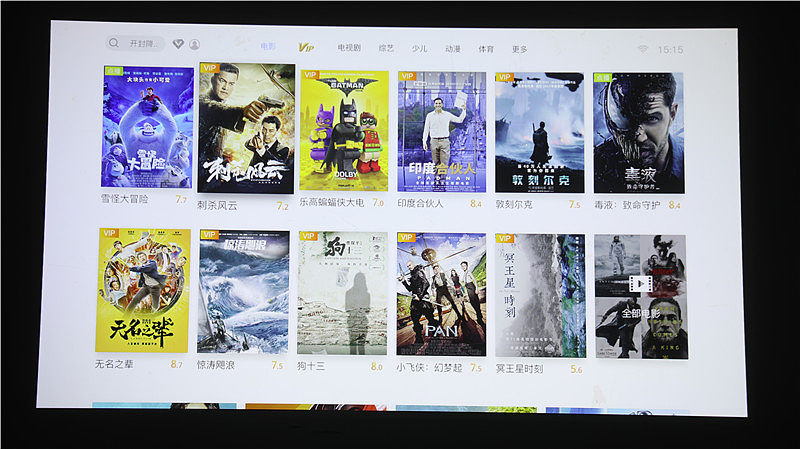800x449 pixels.
Task: Switch to the 电视剧 tab
Action: (x=349, y=47)
